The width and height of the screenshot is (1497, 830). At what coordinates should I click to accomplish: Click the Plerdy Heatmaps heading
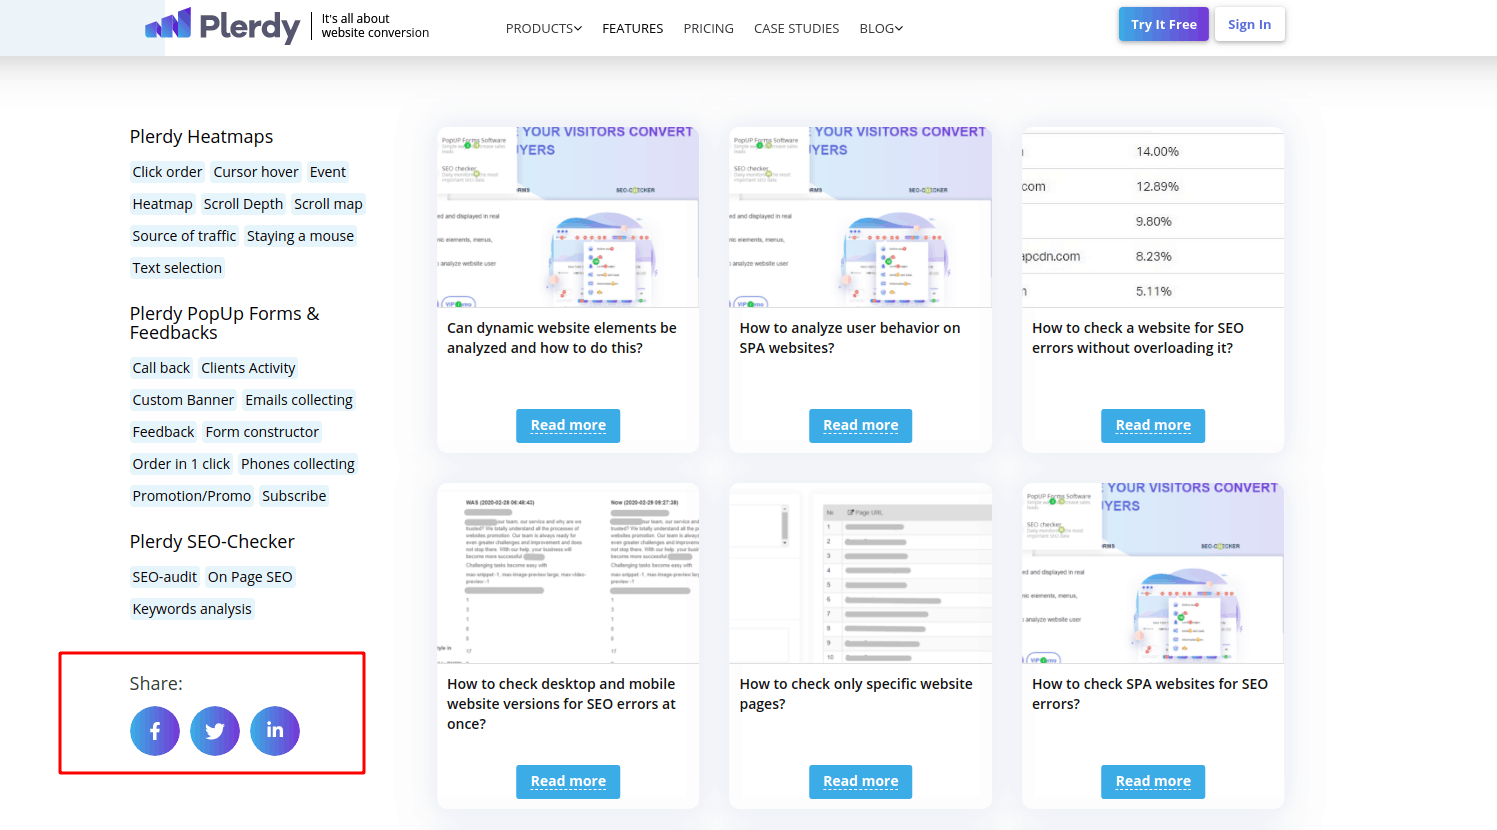point(201,137)
